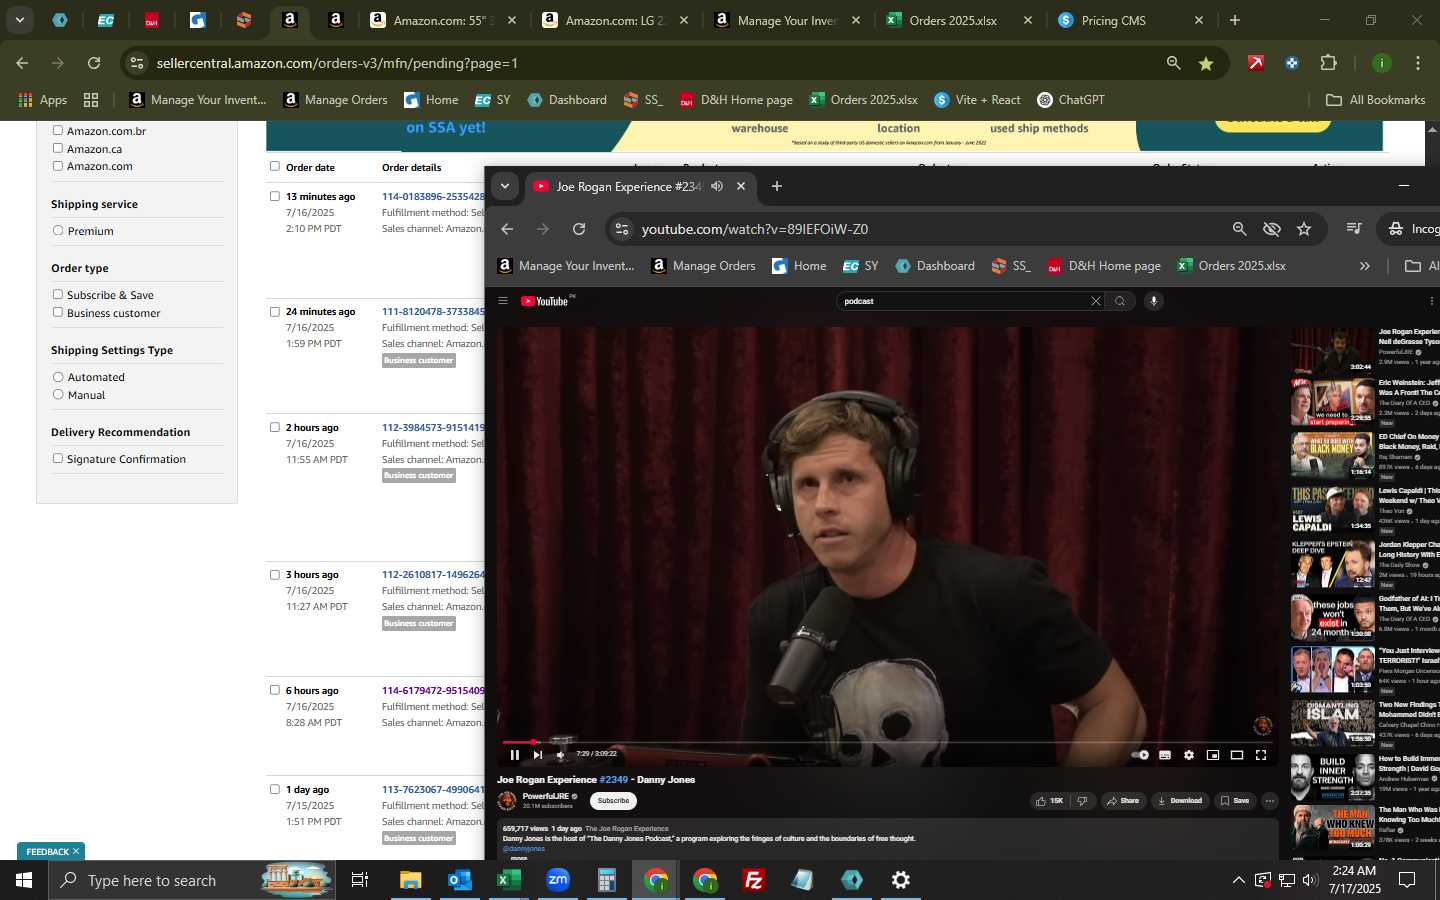
Task: Open new tab in incognito window
Action: point(777,186)
